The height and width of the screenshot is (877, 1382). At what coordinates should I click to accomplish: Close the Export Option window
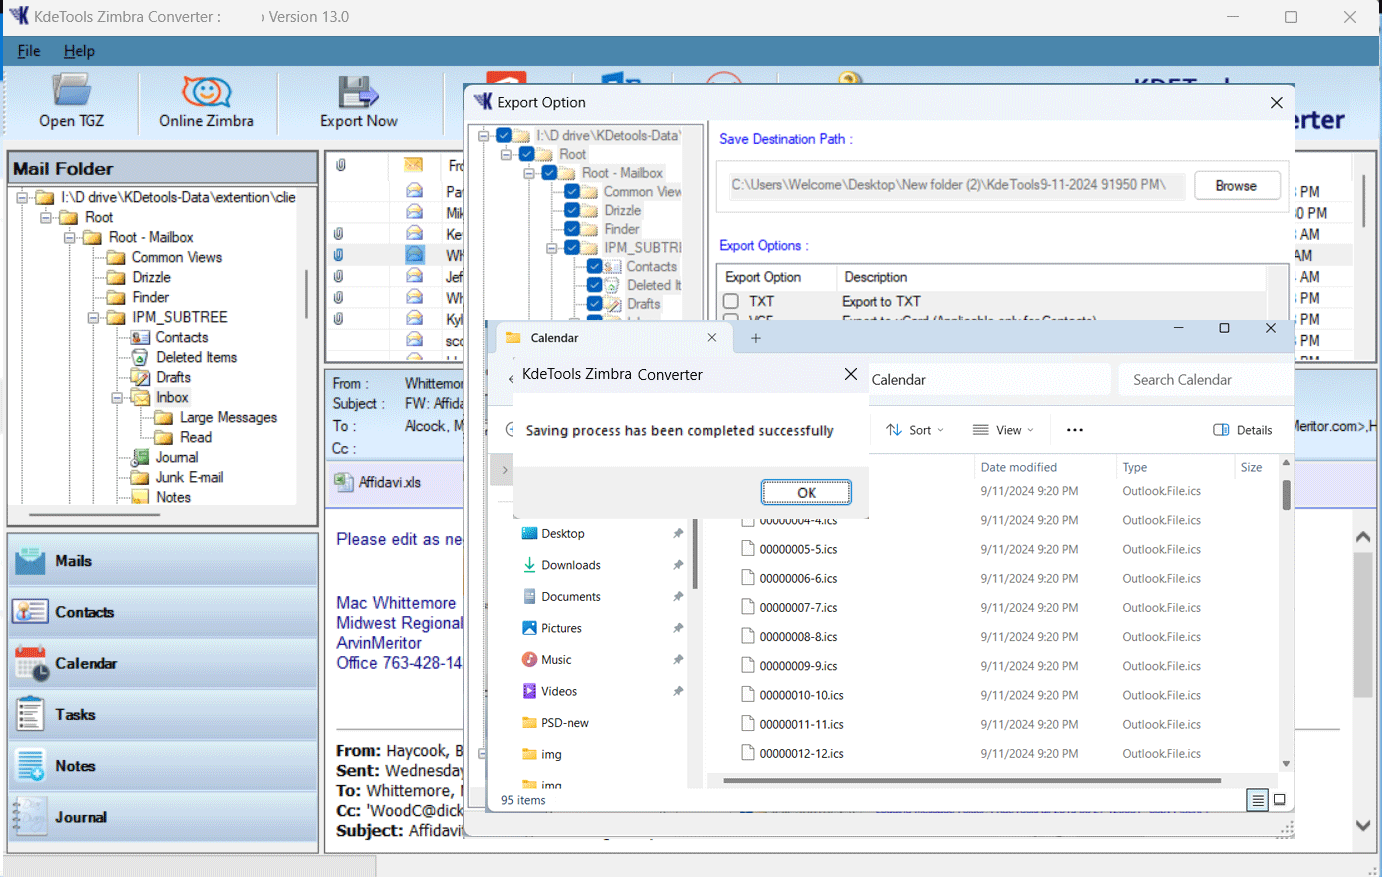click(x=1276, y=102)
